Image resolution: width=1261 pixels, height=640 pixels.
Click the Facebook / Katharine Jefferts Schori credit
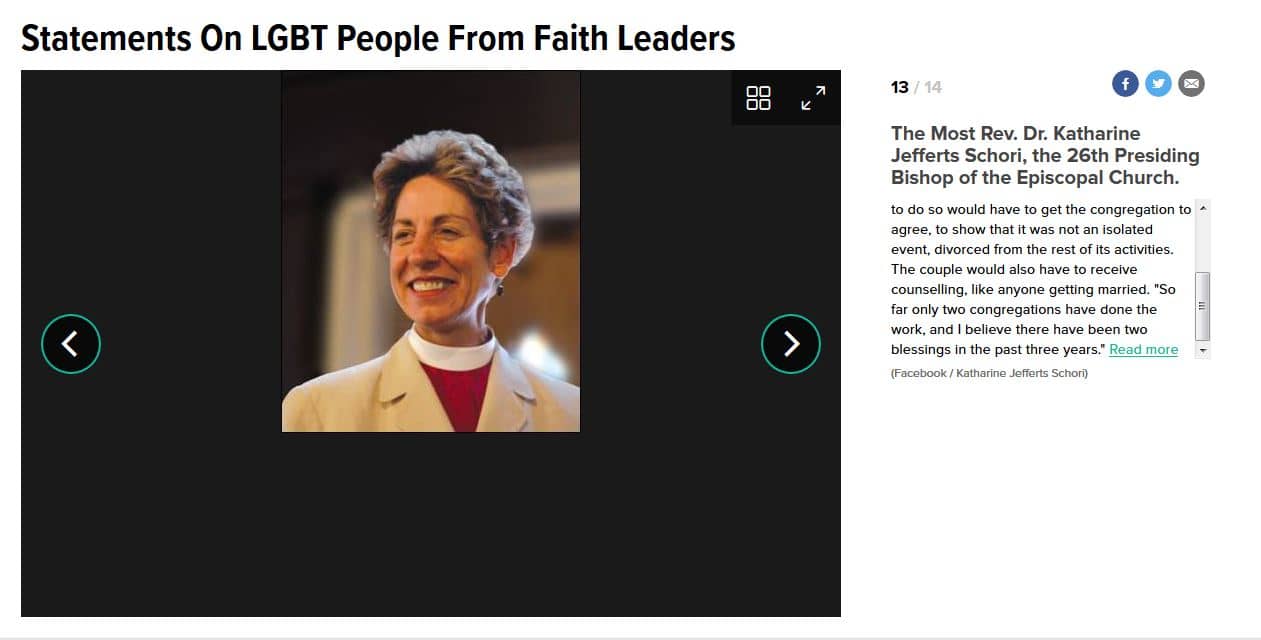click(x=989, y=373)
